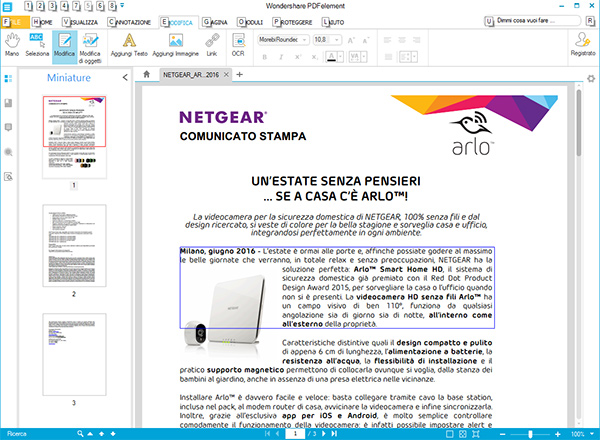The image size is (600, 440).
Task: Align text left
Action: click(x=388, y=40)
